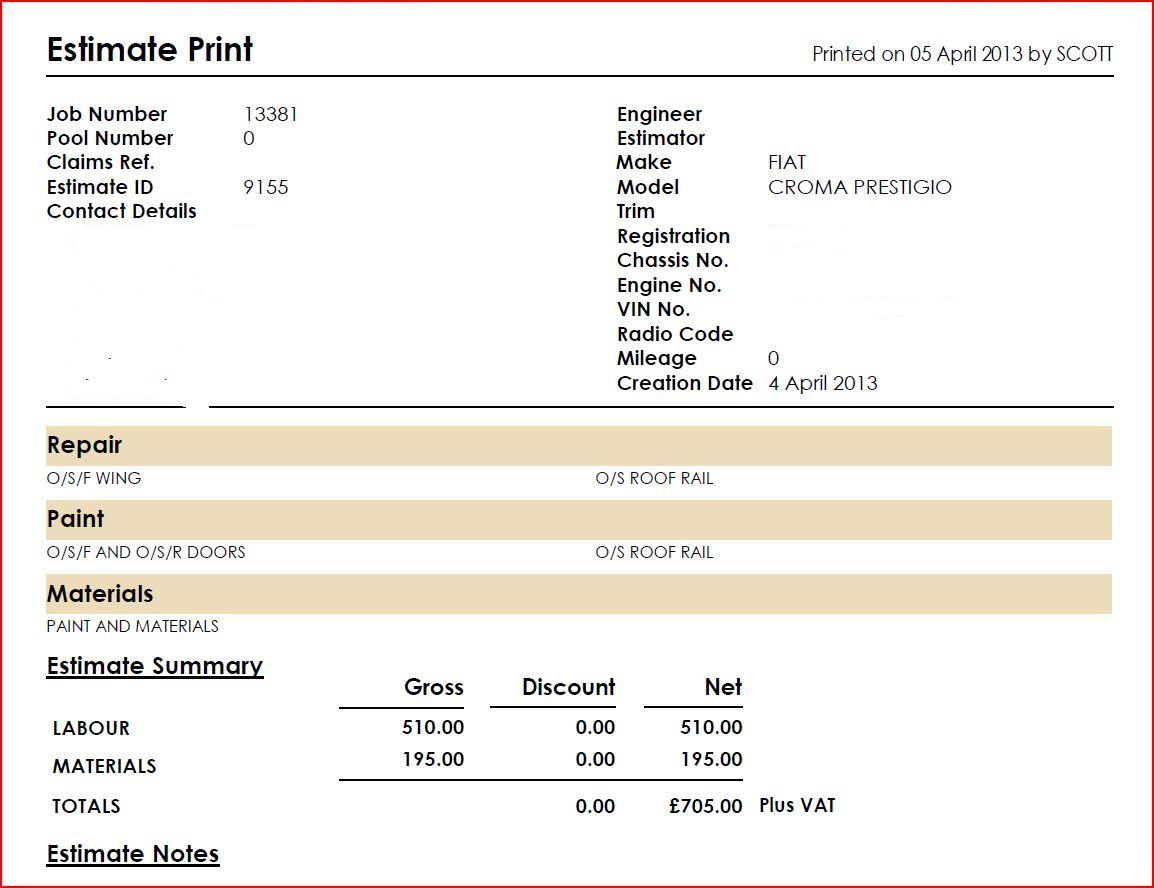Screen dimensions: 1154x888
Task: Click the Paint section header
Action: [x=578, y=520]
